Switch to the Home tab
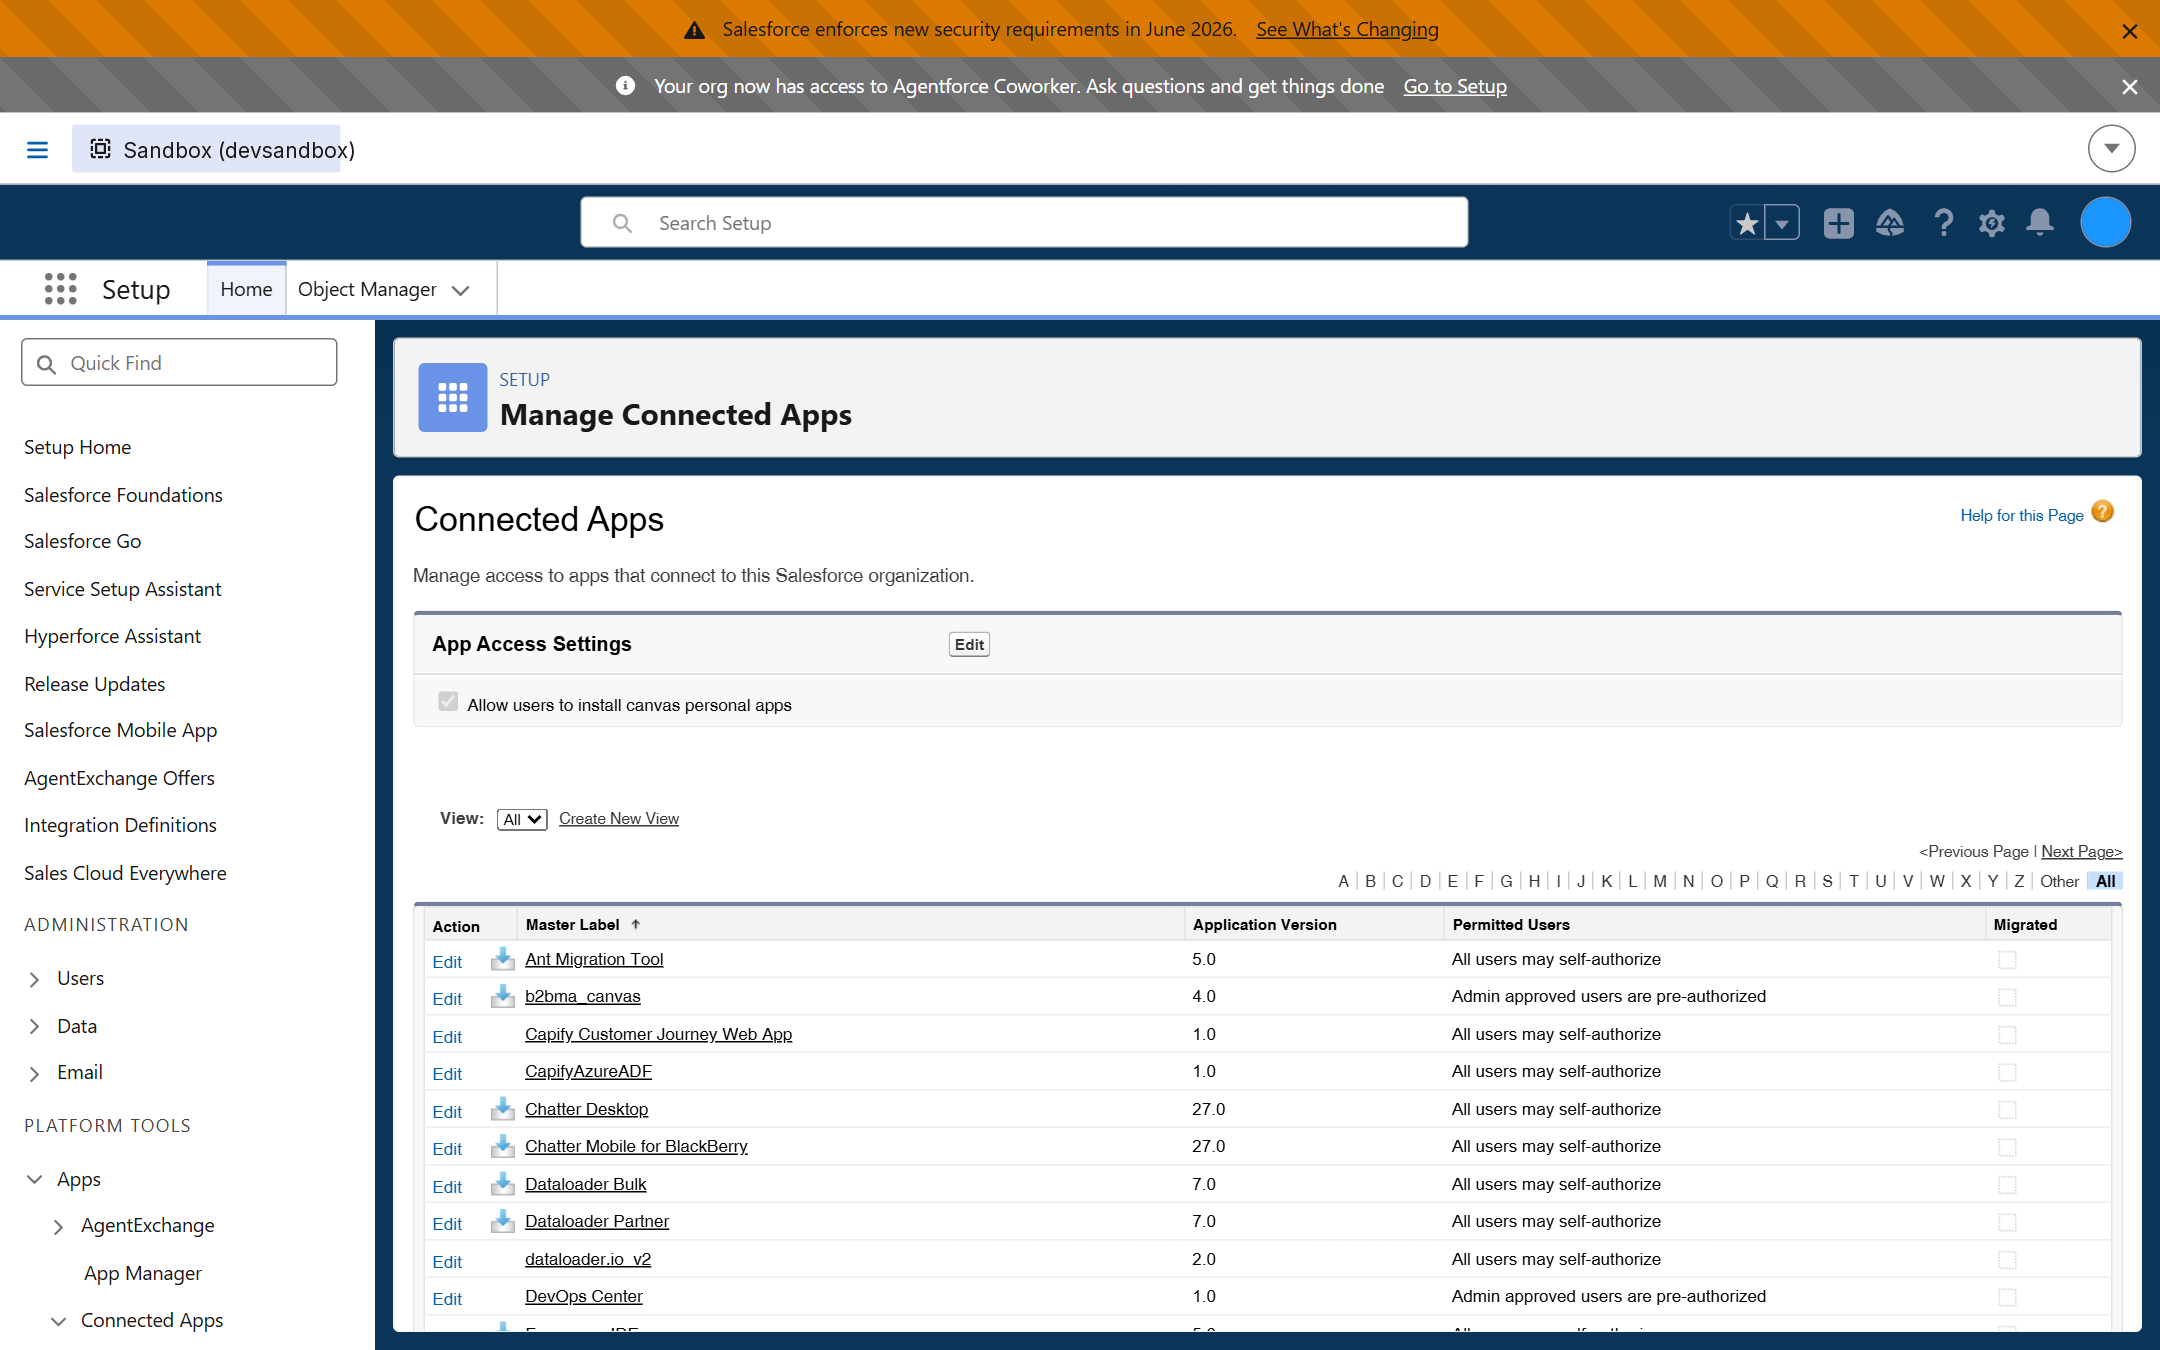Image resolution: width=2160 pixels, height=1350 pixels. click(x=246, y=289)
